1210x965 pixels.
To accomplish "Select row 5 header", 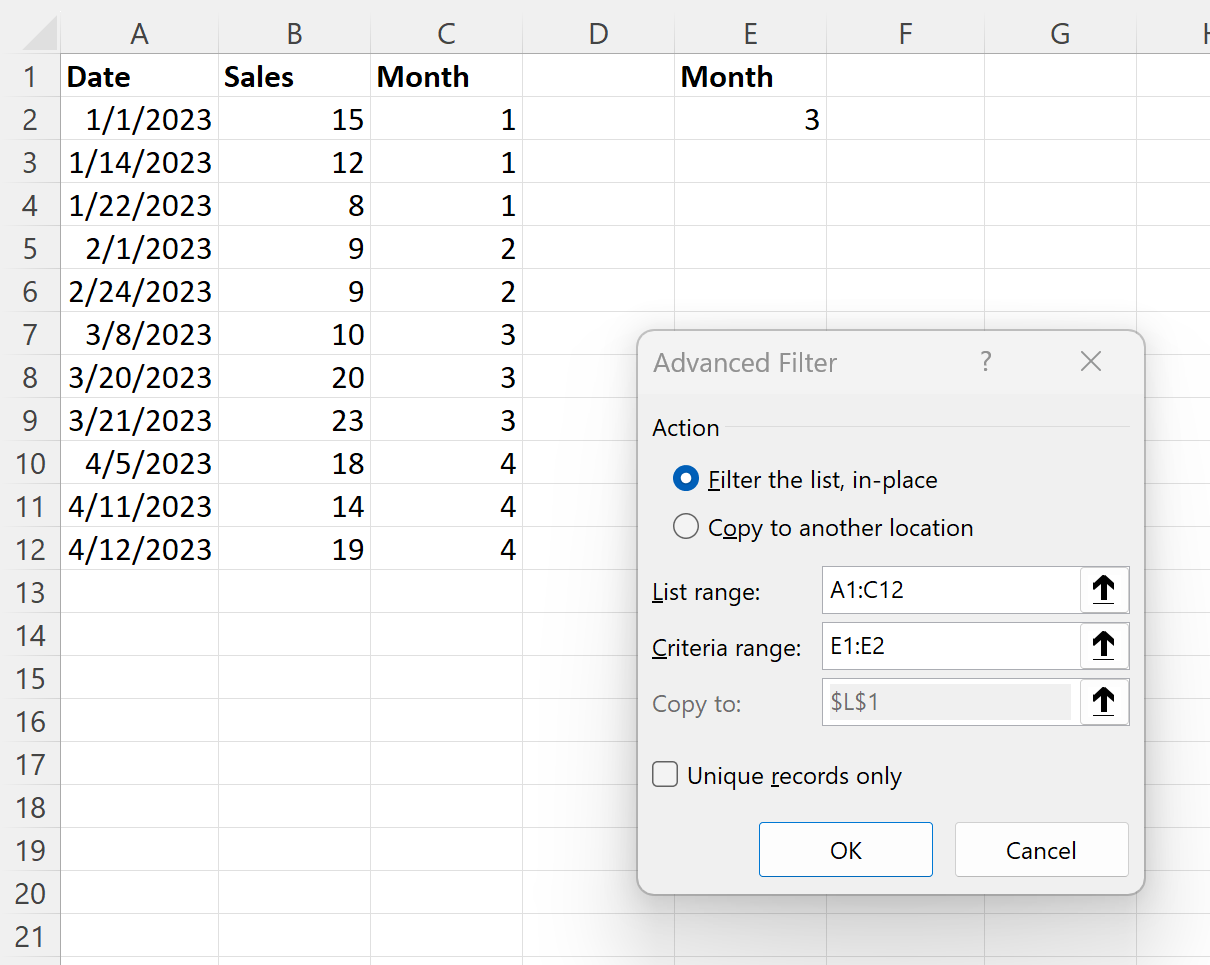I will point(31,248).
